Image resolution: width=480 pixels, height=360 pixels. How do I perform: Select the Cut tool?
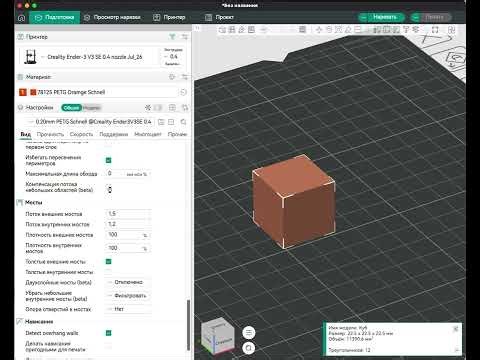[x=358, y=30]
